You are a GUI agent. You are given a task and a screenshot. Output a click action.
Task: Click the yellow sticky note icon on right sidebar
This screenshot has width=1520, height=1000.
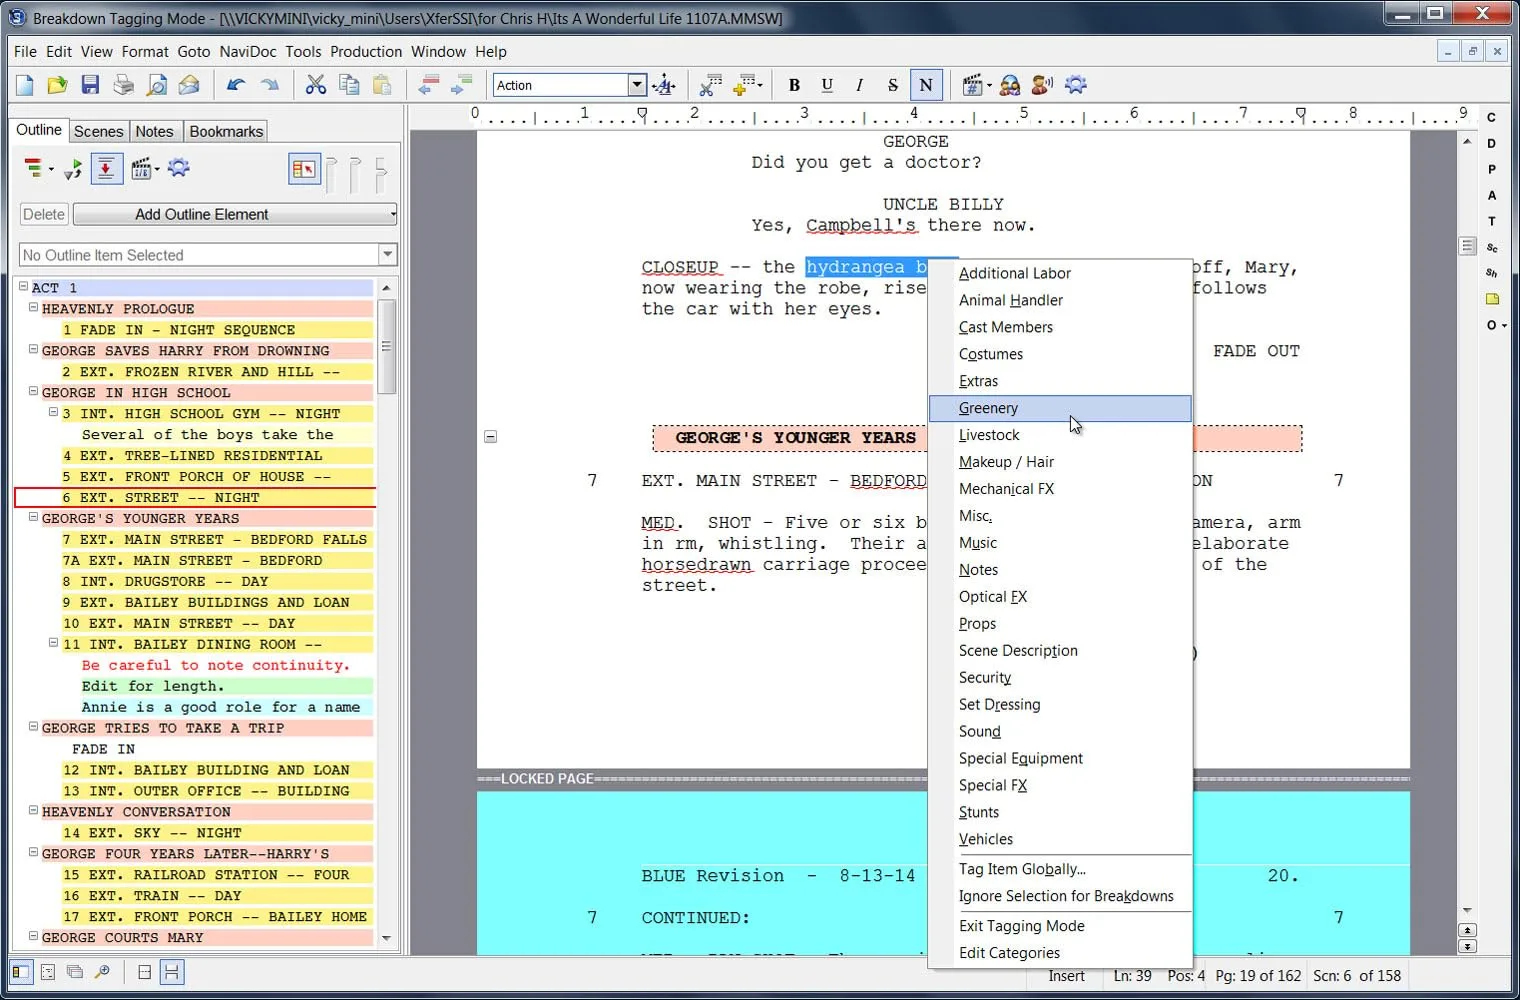pos(1491,298)
